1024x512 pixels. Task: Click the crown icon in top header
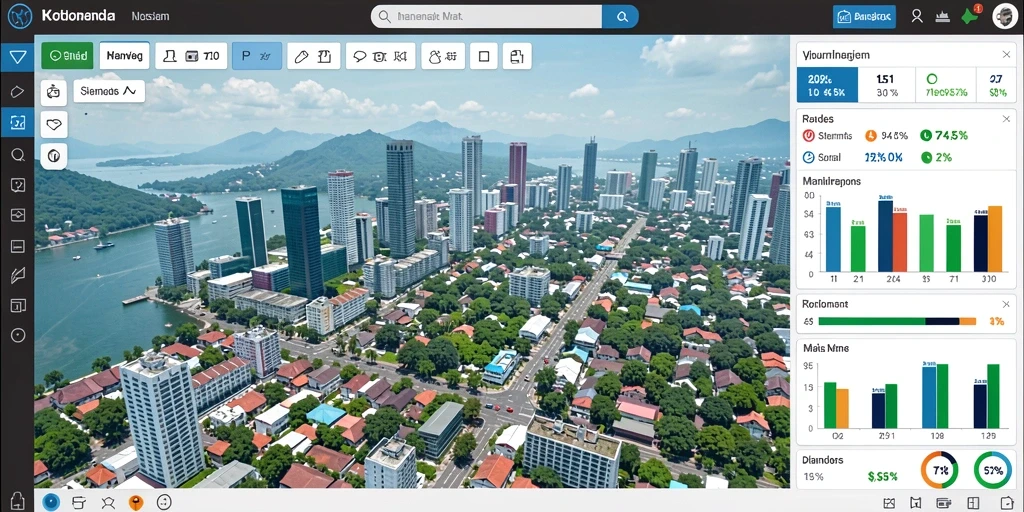[942, 17]
